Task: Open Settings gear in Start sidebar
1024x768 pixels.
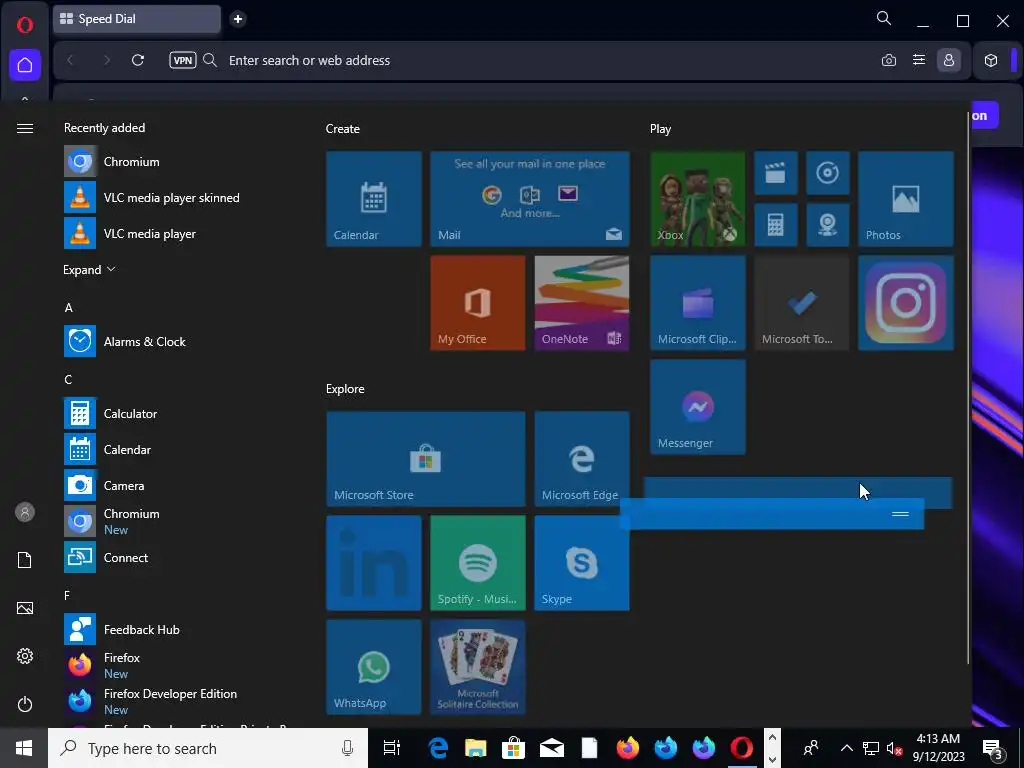Action: click(25, 656)
